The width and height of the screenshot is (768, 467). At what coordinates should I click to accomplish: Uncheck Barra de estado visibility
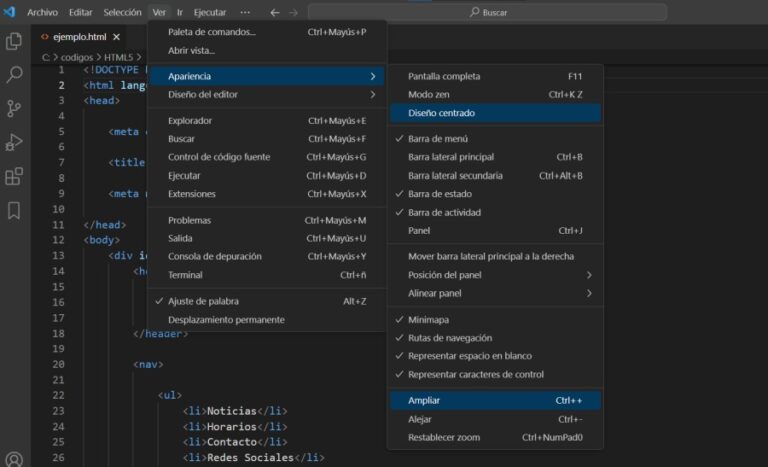[x=441, y=194]
